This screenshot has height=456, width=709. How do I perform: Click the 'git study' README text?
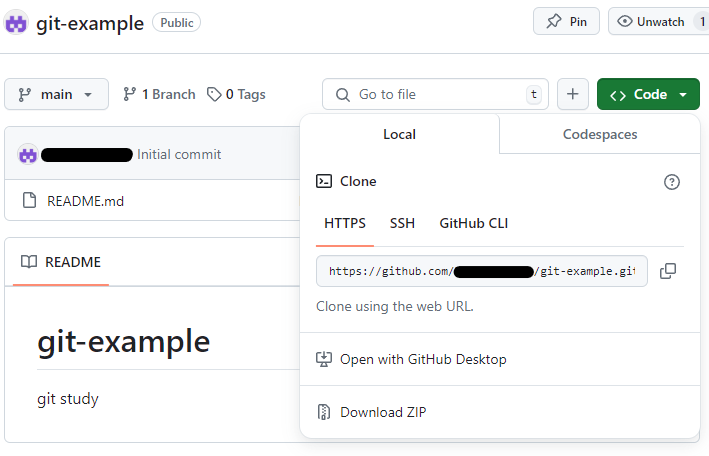tap(68, 399)
